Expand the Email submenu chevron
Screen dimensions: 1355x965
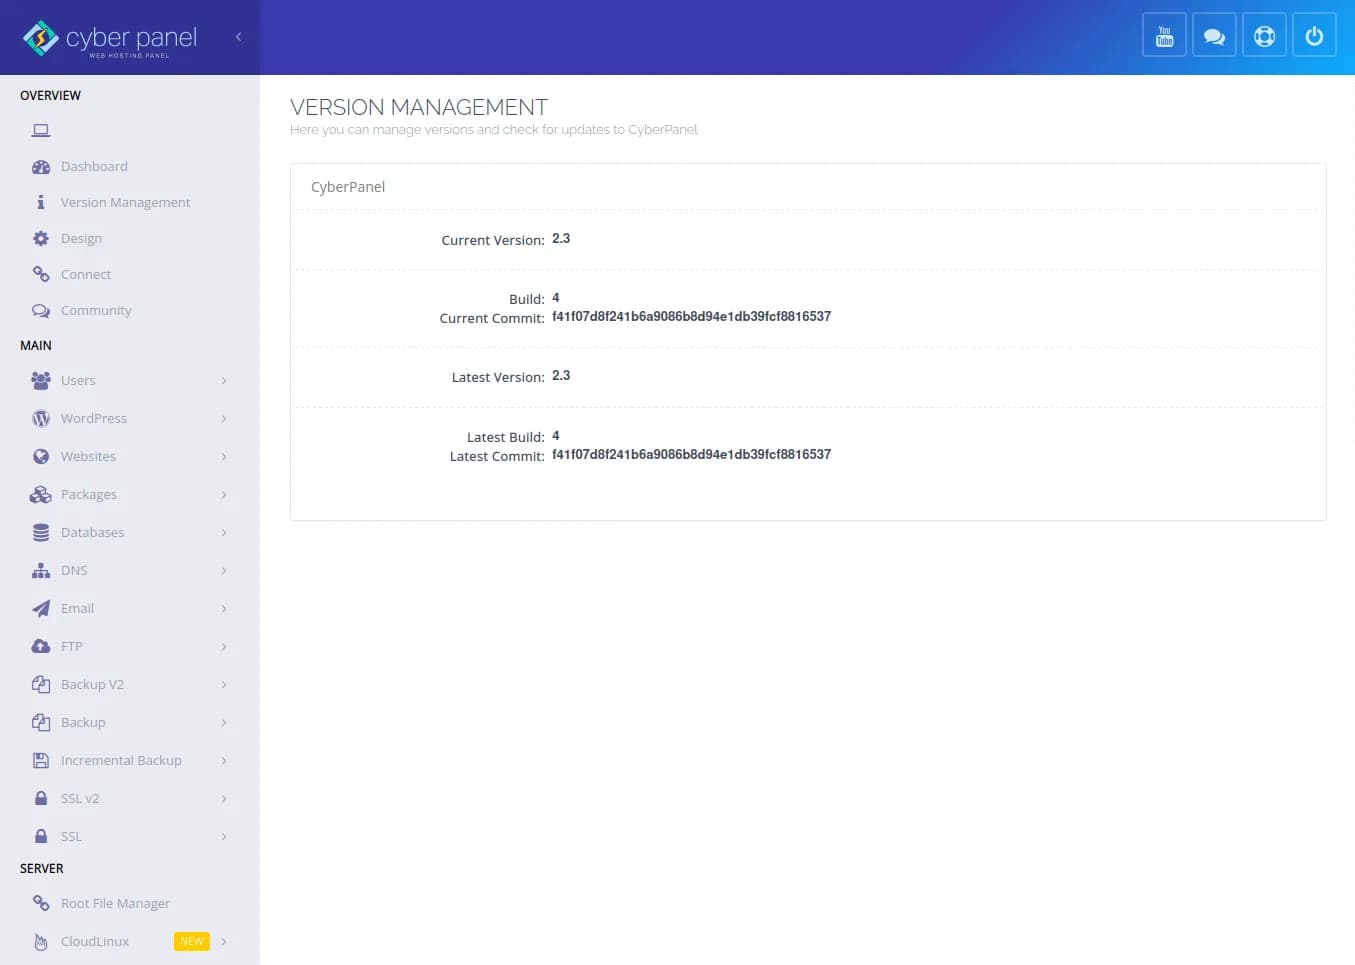pos(224,608)
